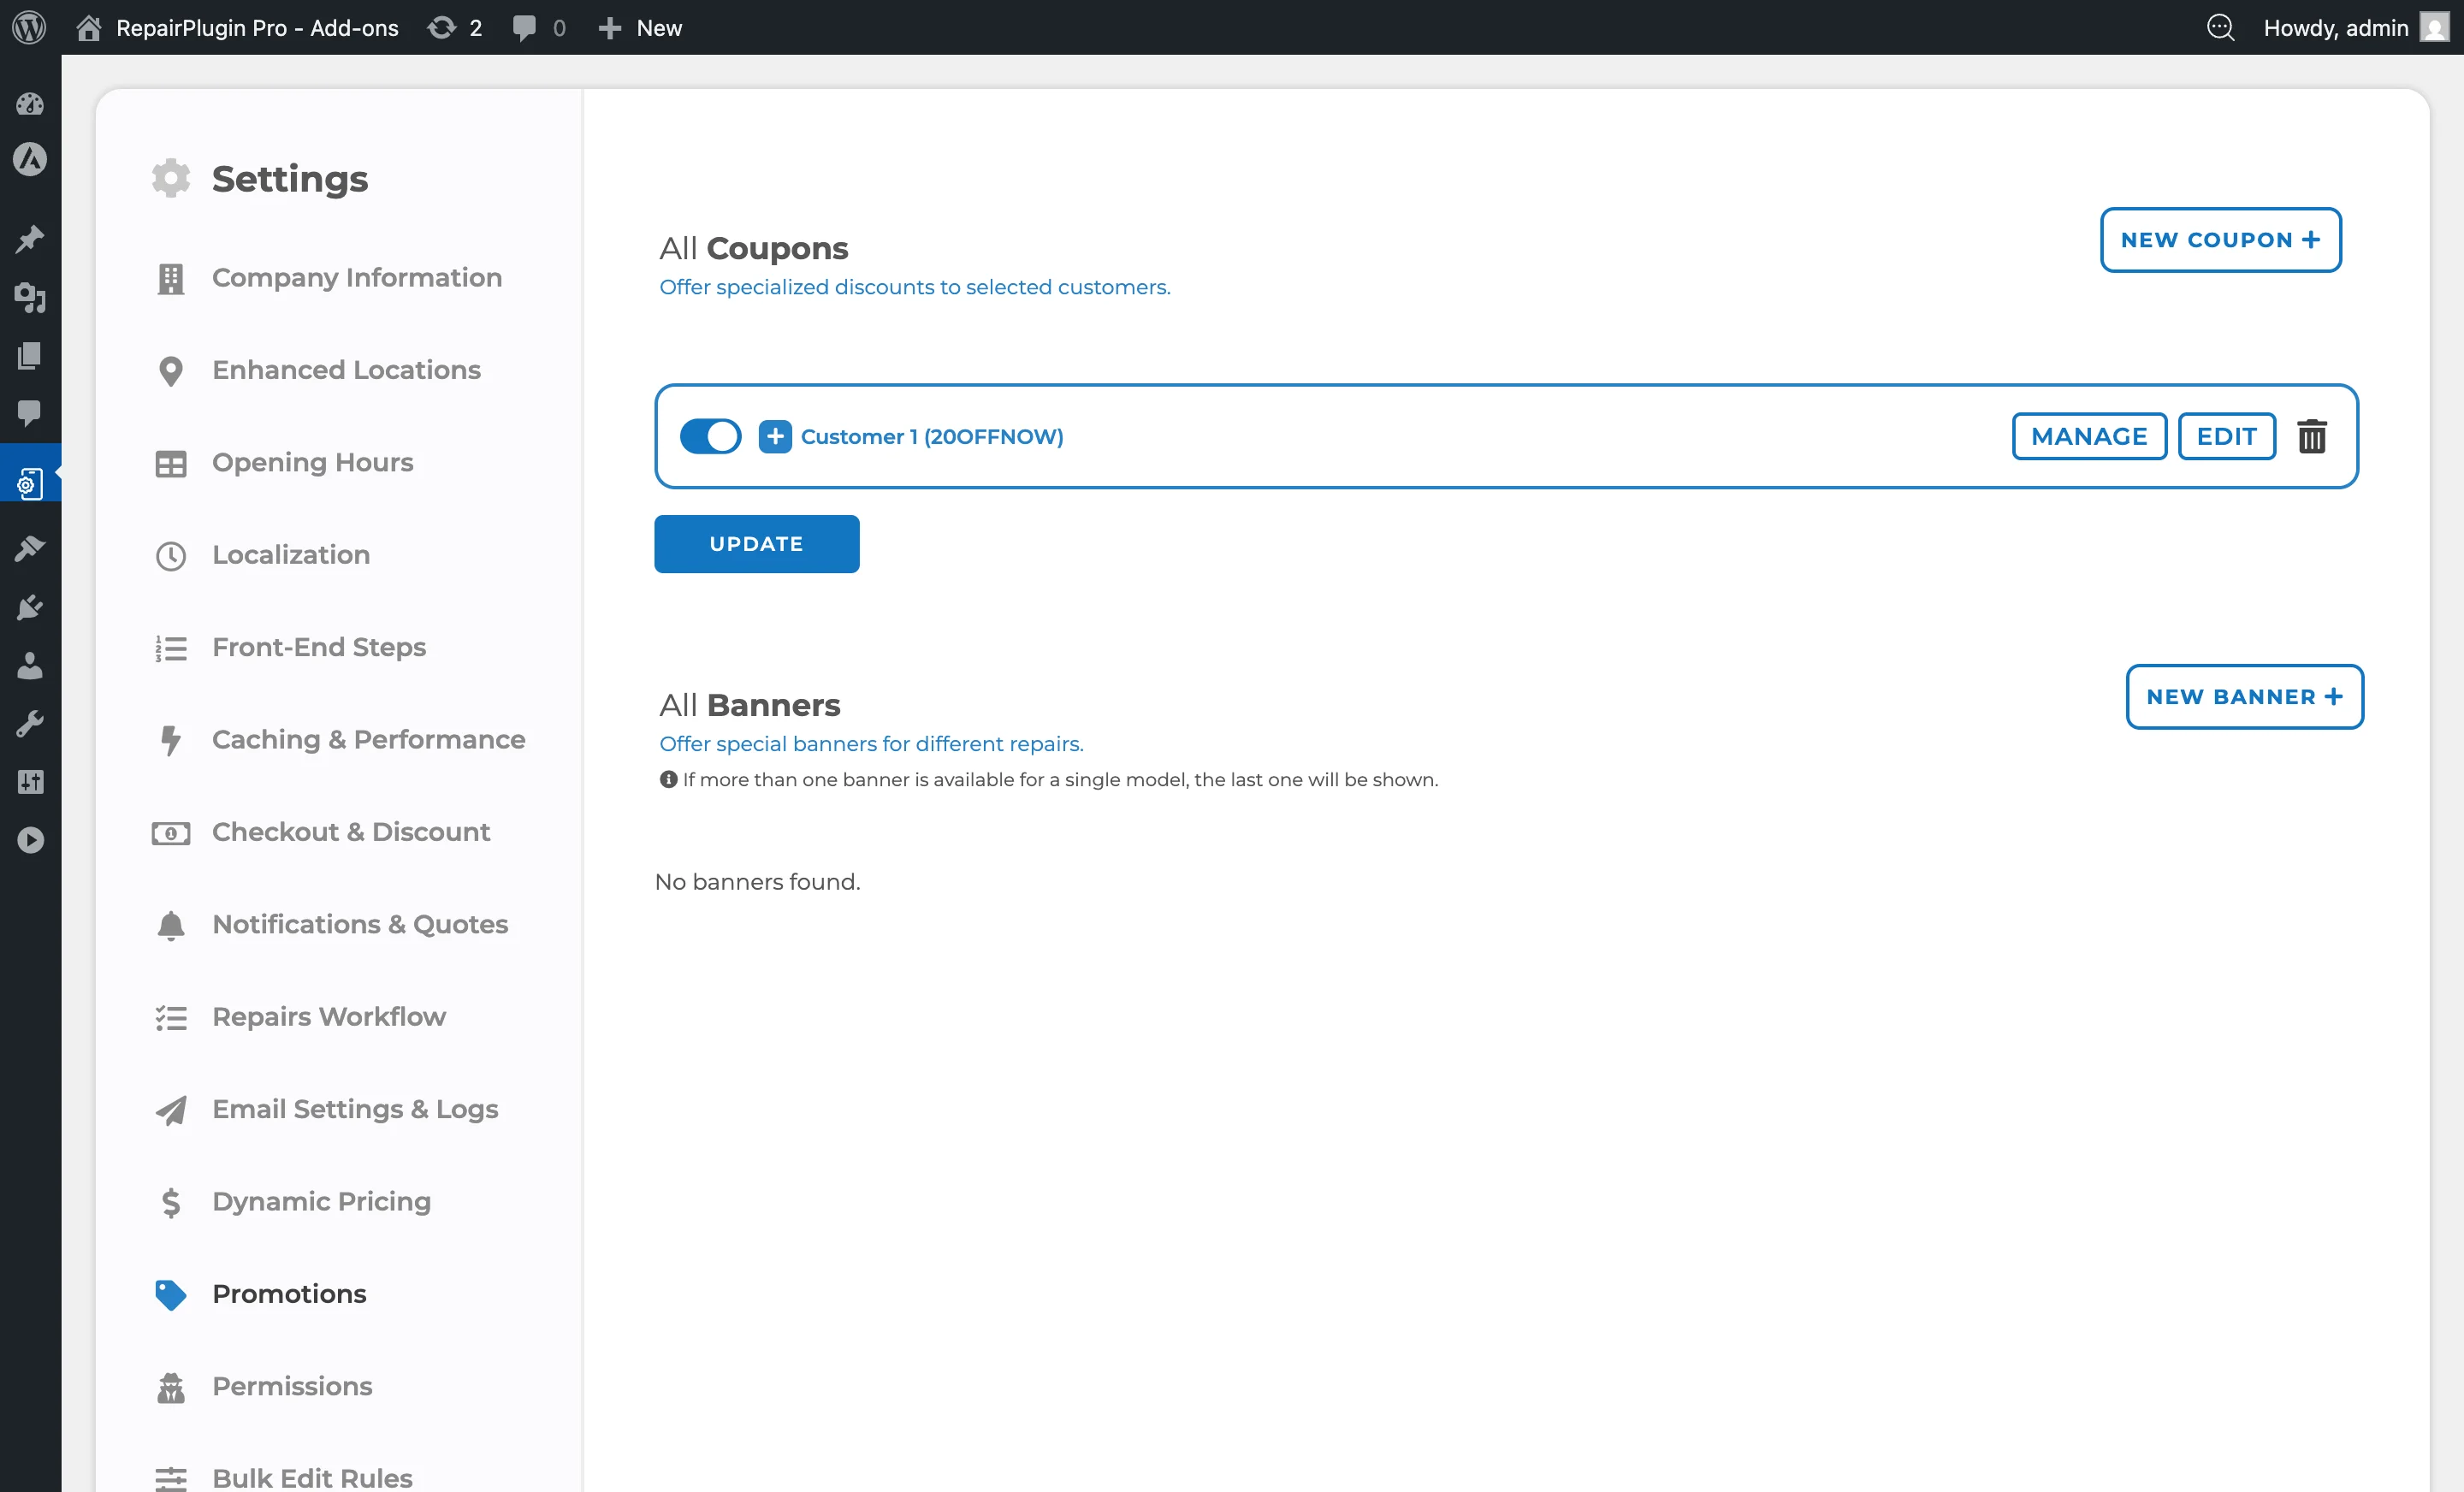Click the WordPress logo in the admin bar
The height and width of the screenshot is (1492, 2464).
(29, 27)
